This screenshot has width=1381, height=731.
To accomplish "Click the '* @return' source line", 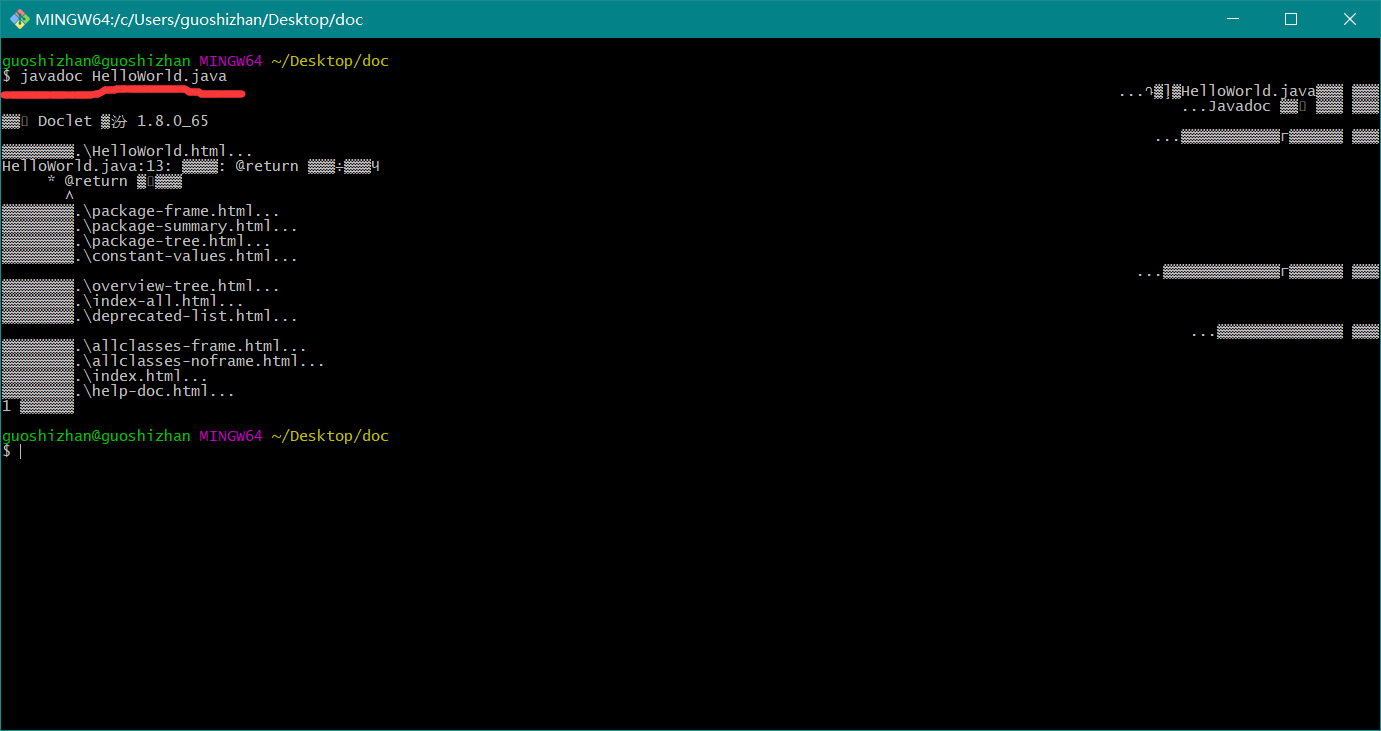I will pos(90,181).
